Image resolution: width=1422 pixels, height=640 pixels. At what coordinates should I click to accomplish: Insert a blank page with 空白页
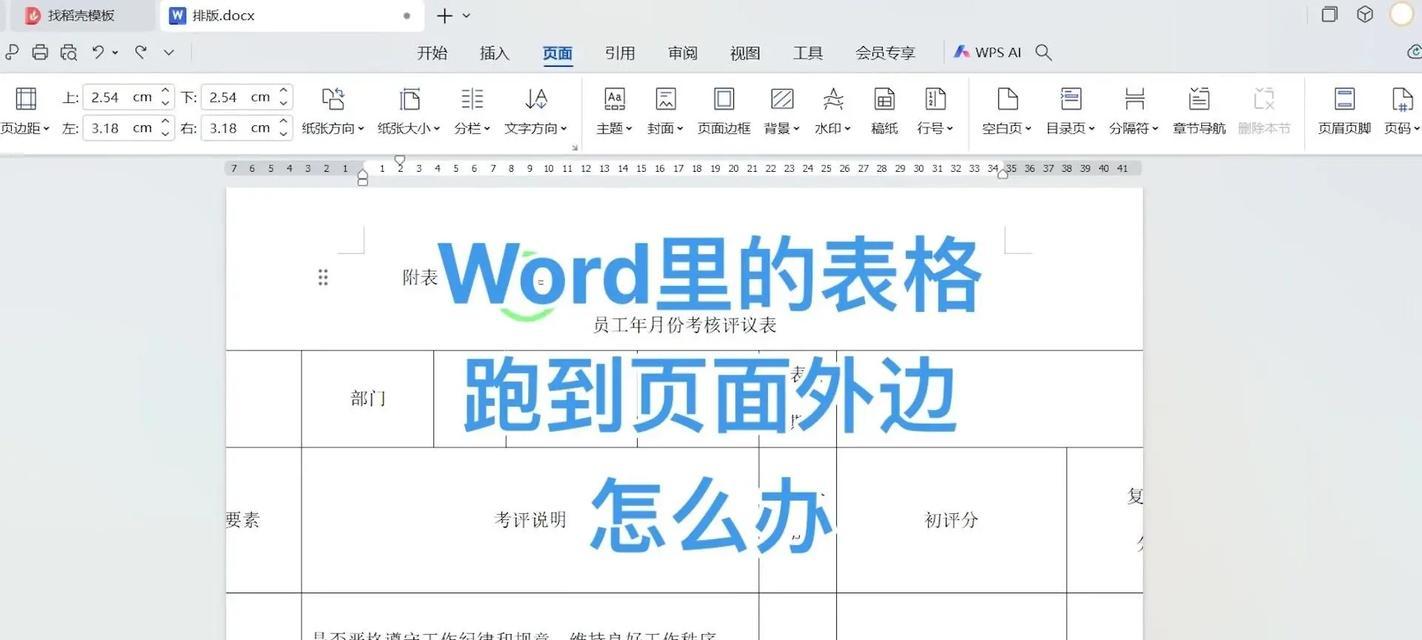tap(1008, 111)
